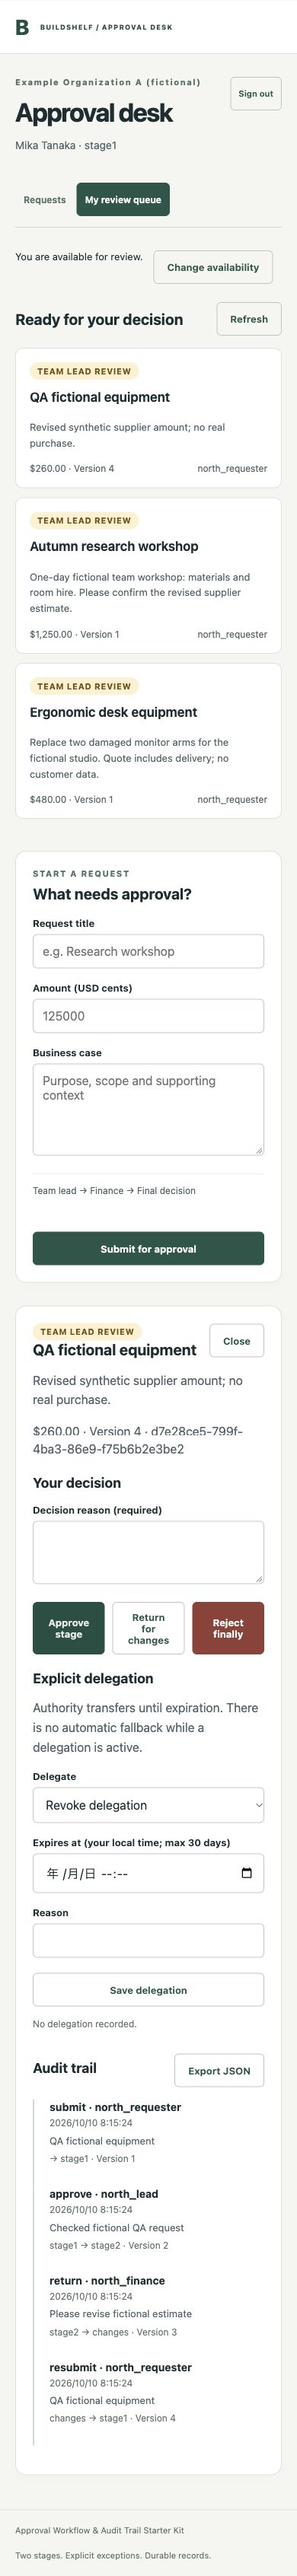Open the Ergonomic desk equipment card
Viewport: 297px width, 2576px height.
pos(148,741)
